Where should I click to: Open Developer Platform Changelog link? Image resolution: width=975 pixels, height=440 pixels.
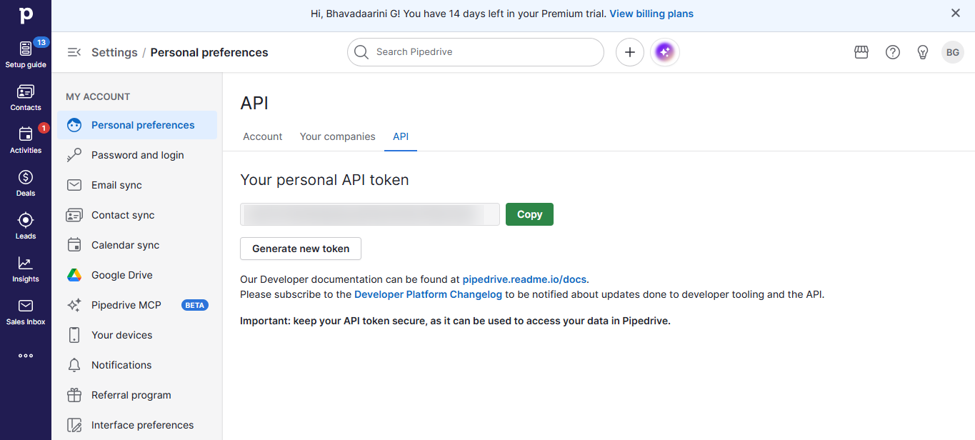[x=428, y=295]
